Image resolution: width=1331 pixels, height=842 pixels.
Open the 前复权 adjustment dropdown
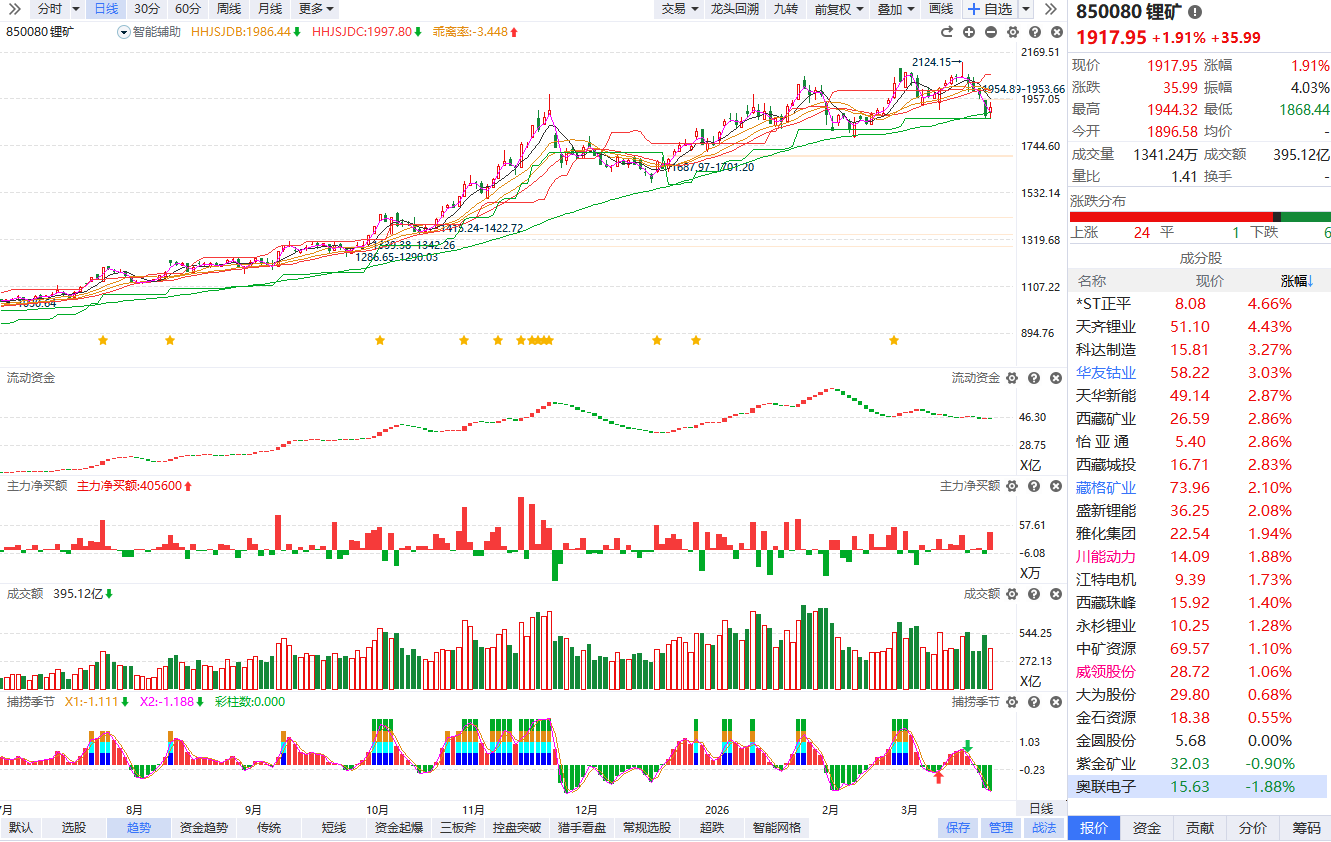[838, 9]
